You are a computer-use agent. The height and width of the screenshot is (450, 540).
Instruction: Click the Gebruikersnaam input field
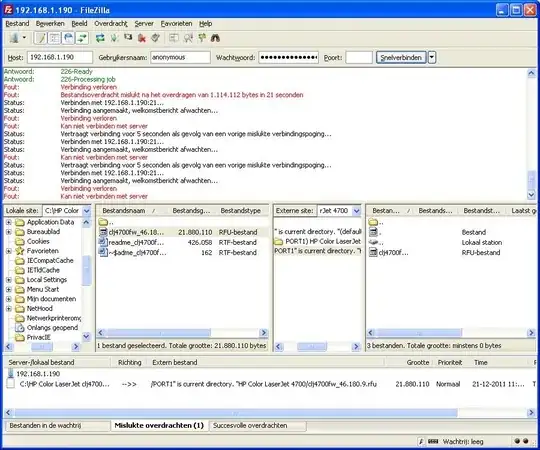click(180, 57)
